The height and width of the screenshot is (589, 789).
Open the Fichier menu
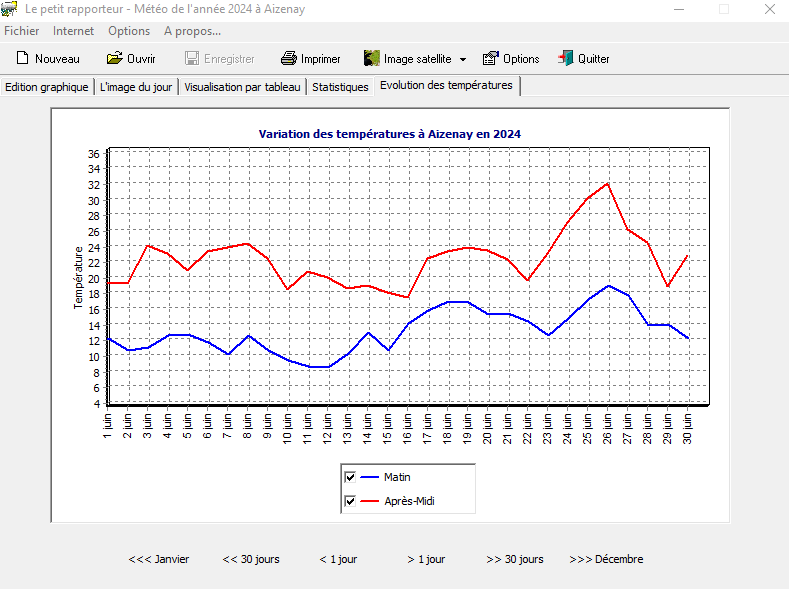[x=22, y=31]
